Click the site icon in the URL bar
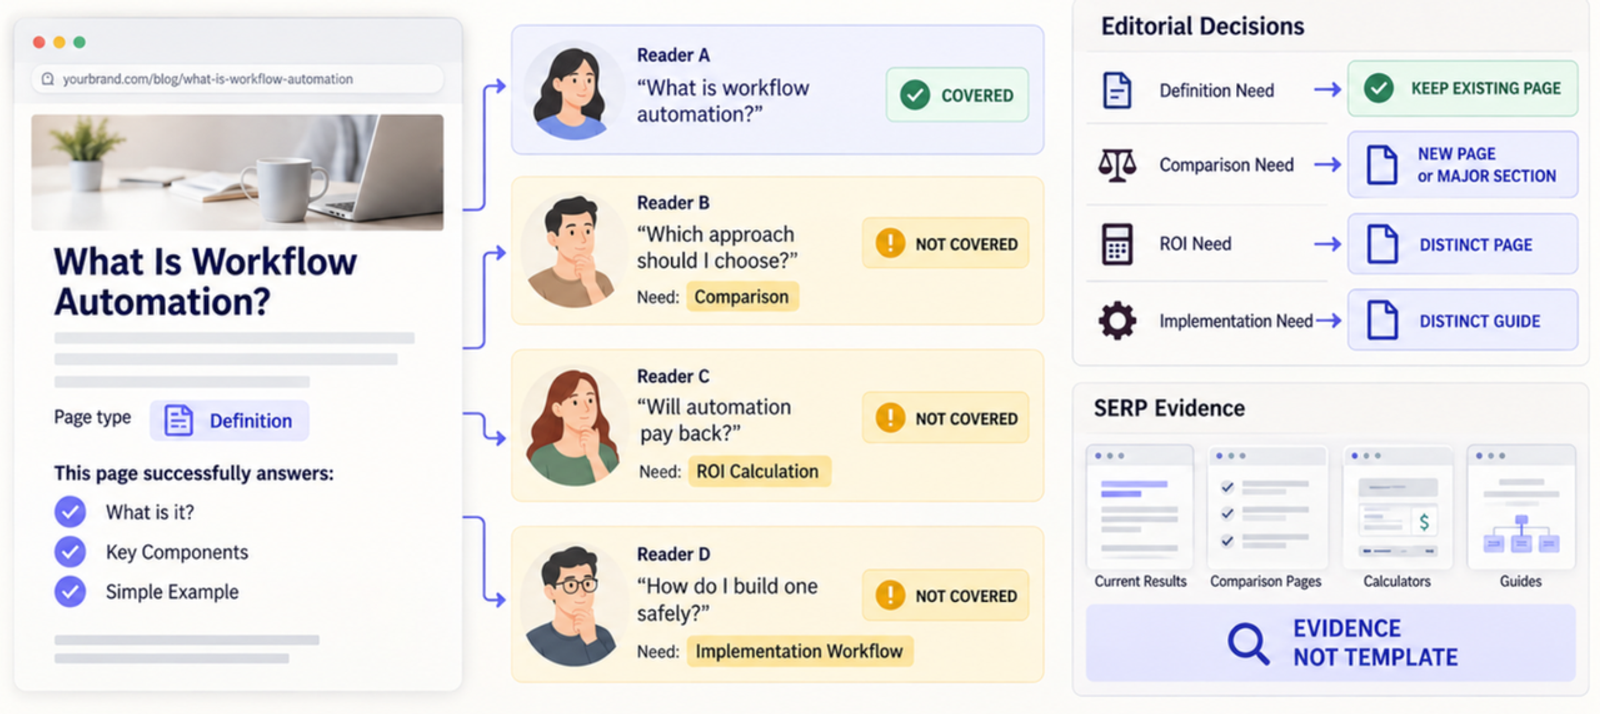This screenshot has height=714, width=1600. coord(47,79)
